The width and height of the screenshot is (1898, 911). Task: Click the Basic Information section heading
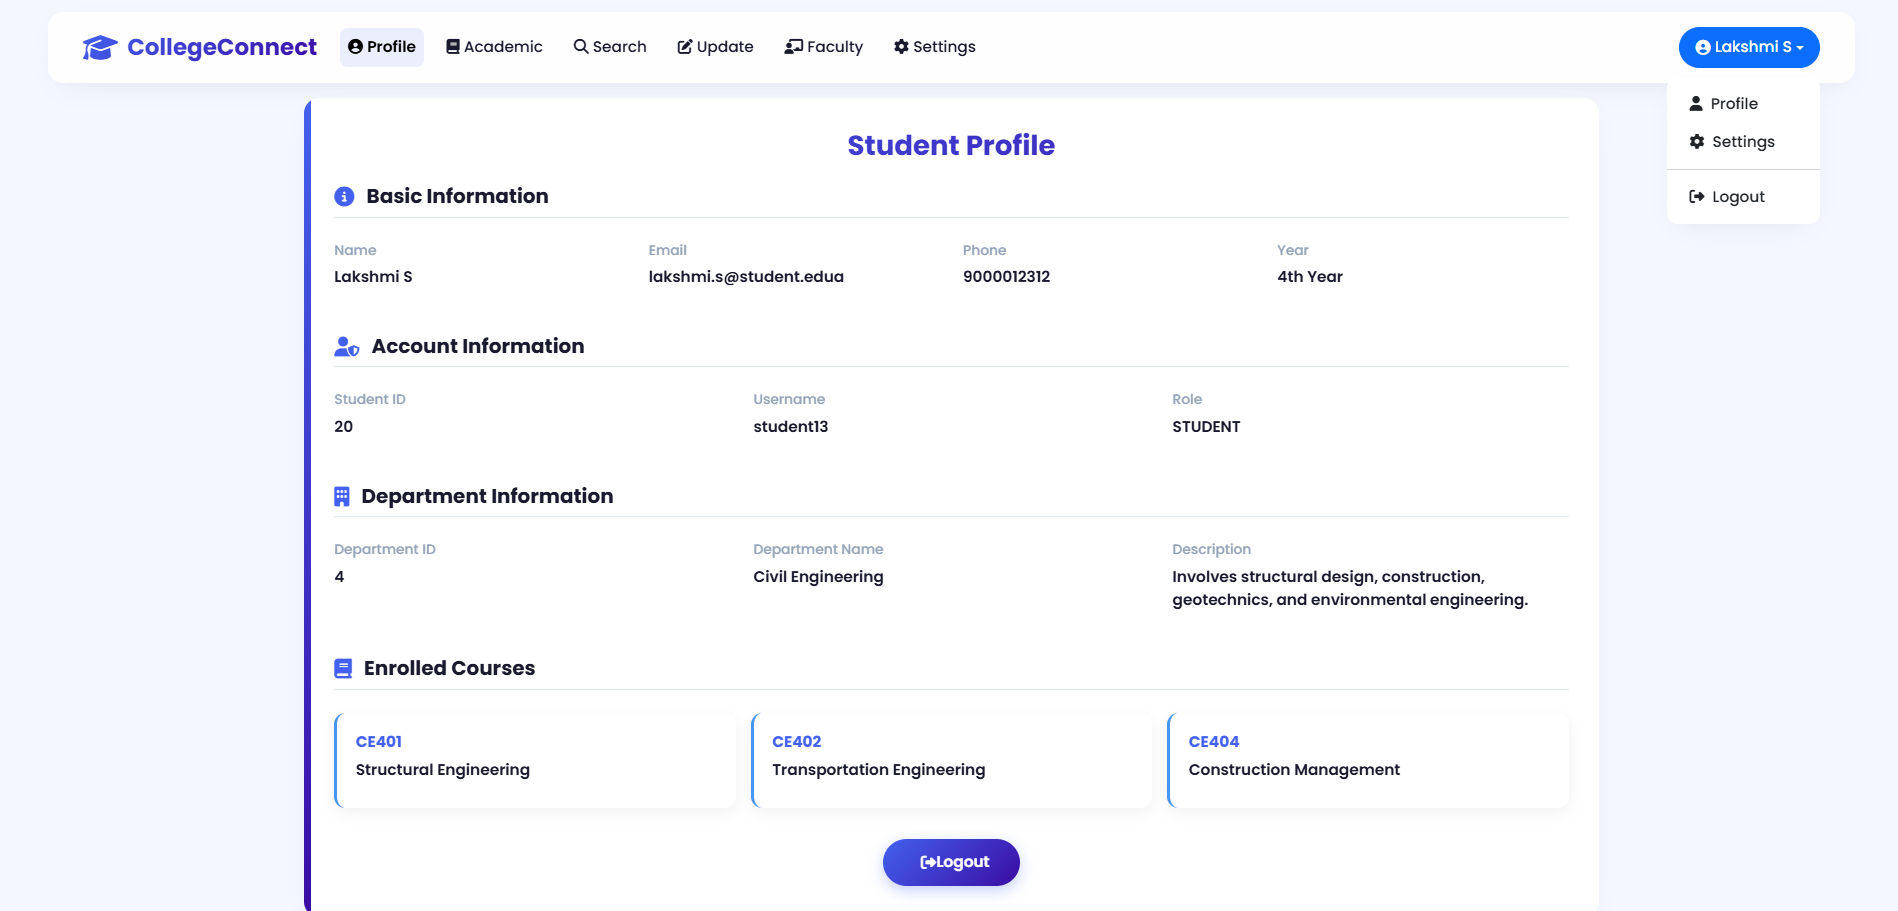point(457,197)
